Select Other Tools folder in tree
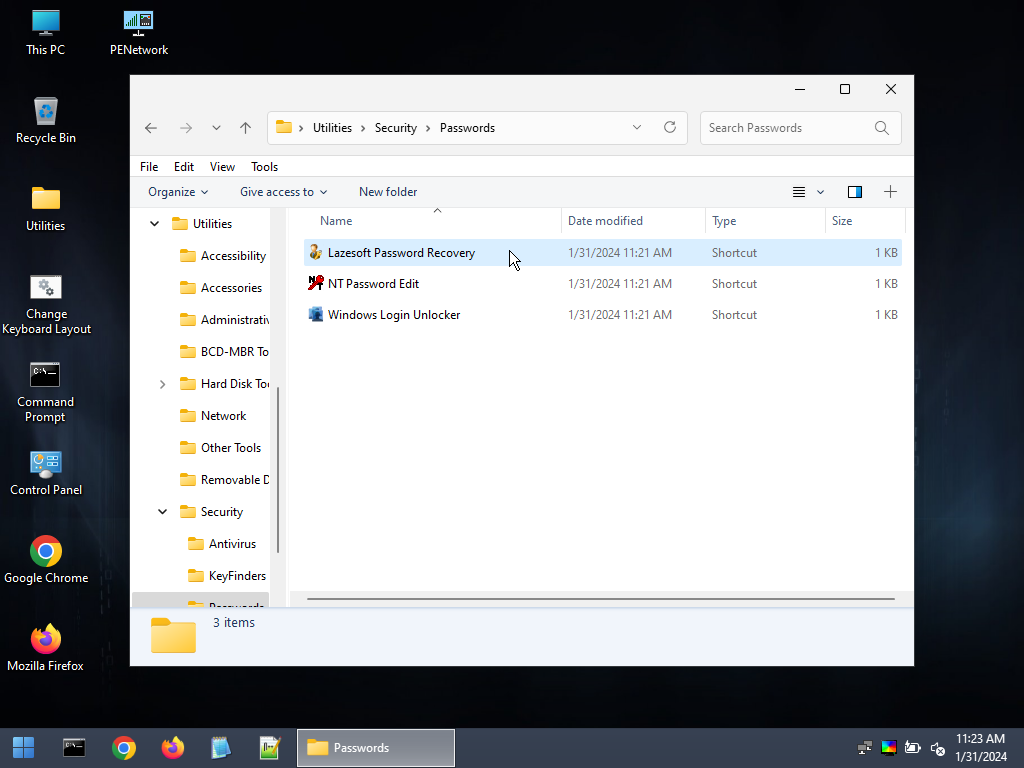This screenshot has width=1024, height=768. point(220,448)
